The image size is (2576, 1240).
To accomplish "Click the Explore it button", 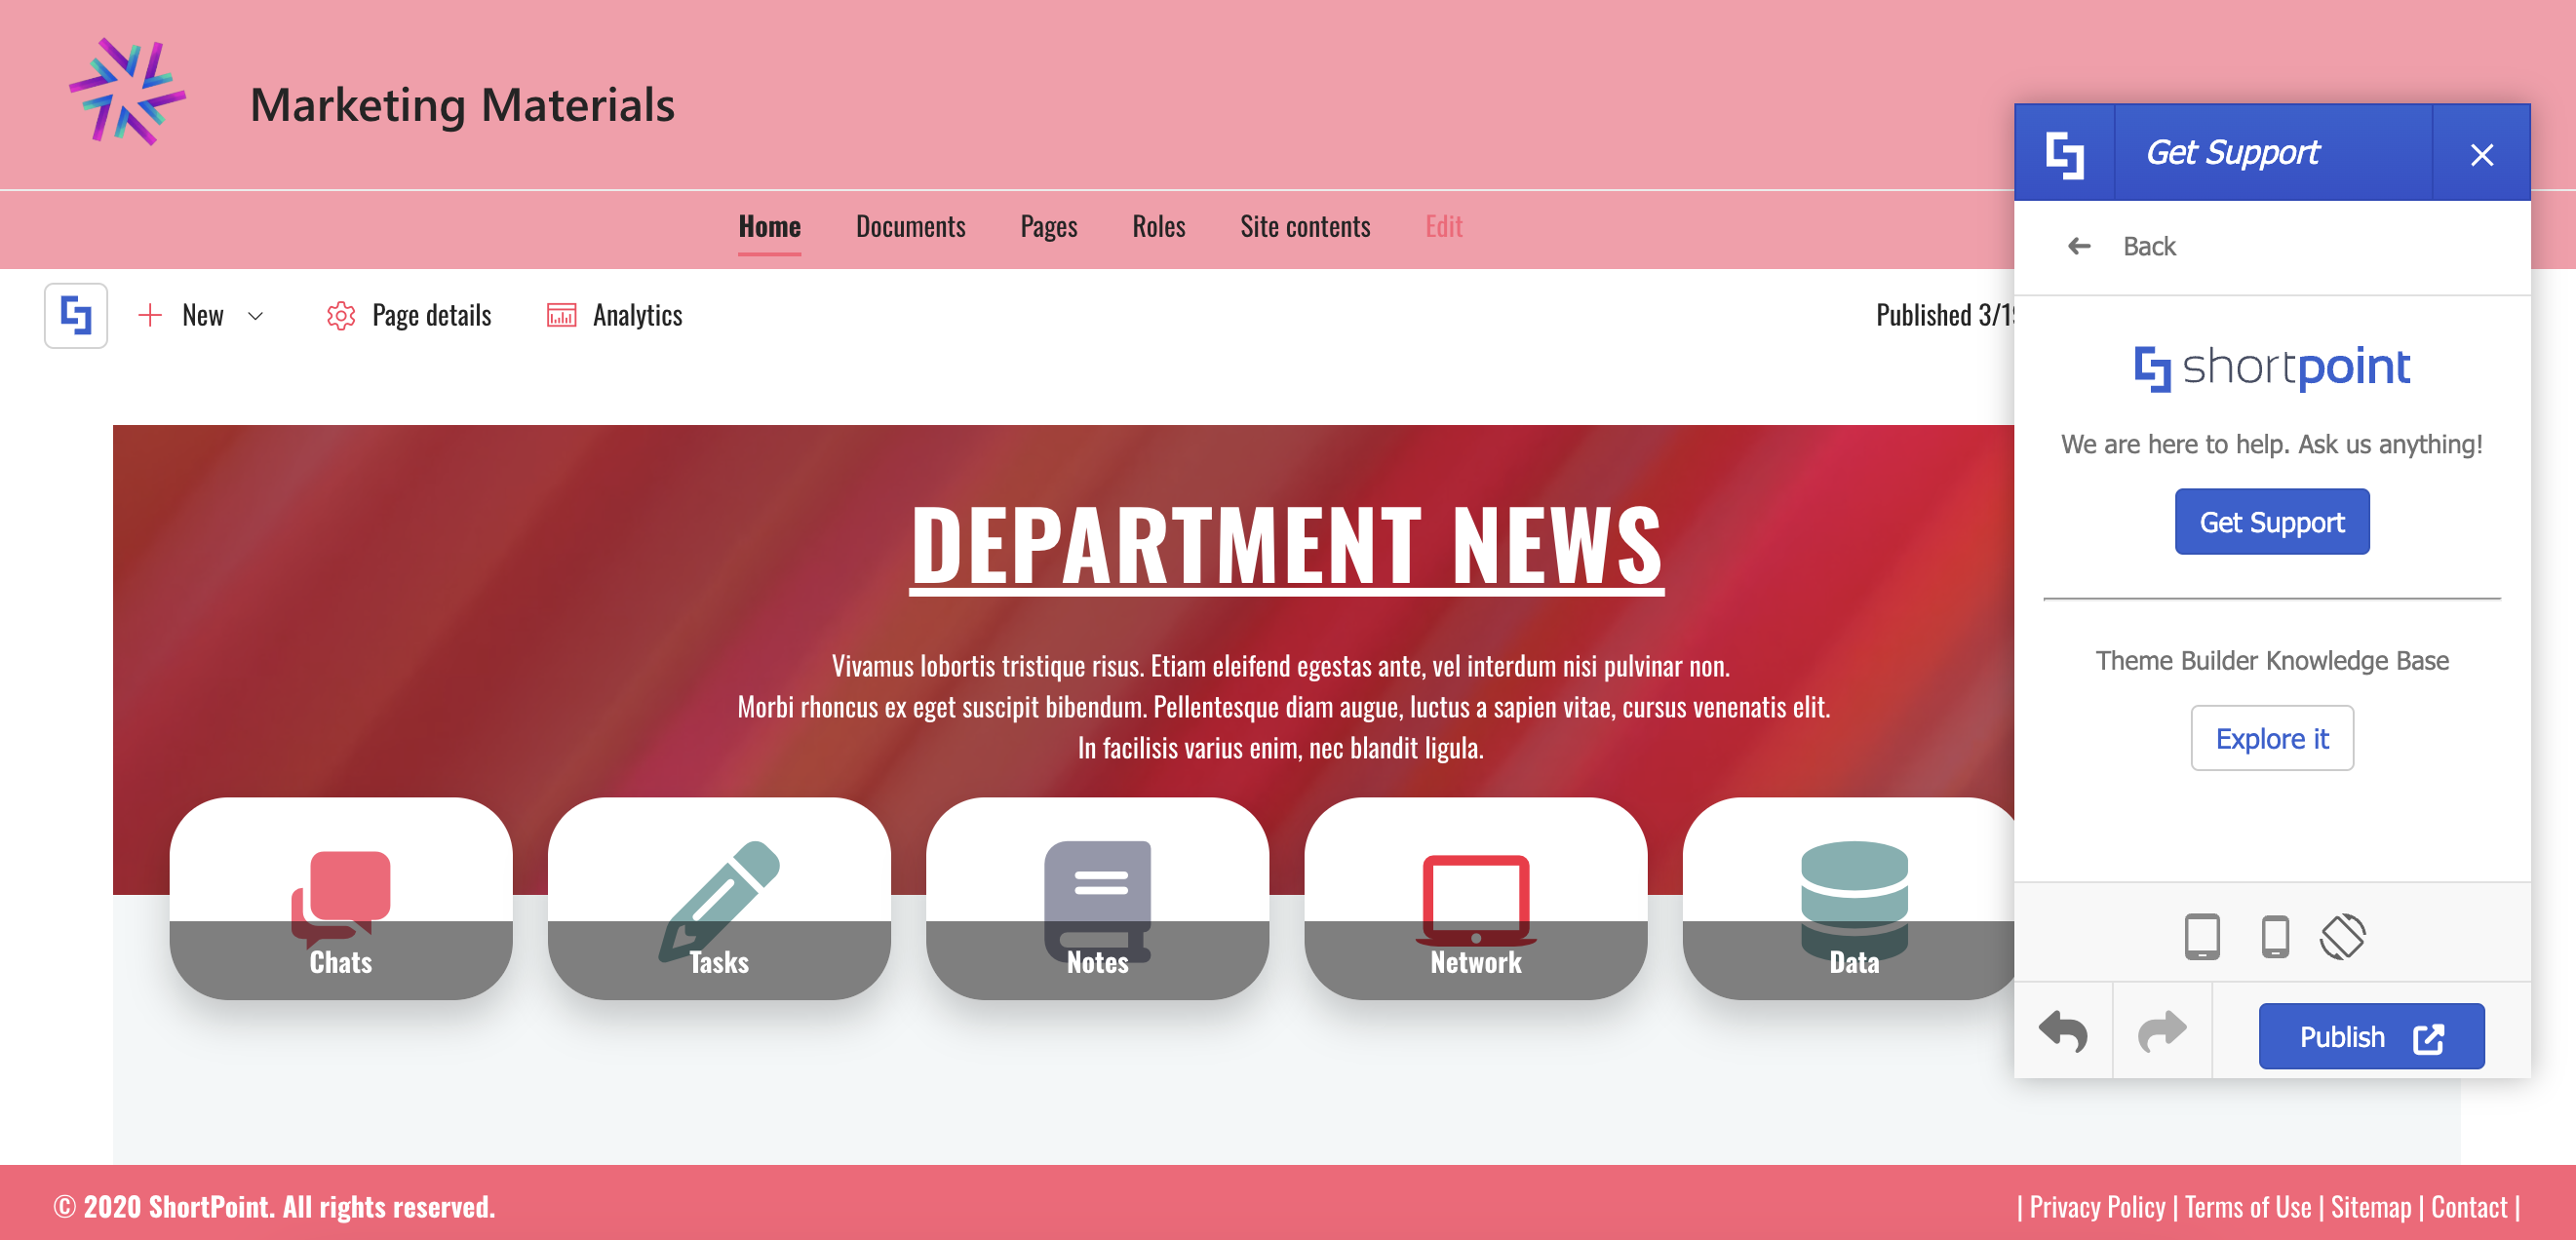I will click(x=2271, y=738).
